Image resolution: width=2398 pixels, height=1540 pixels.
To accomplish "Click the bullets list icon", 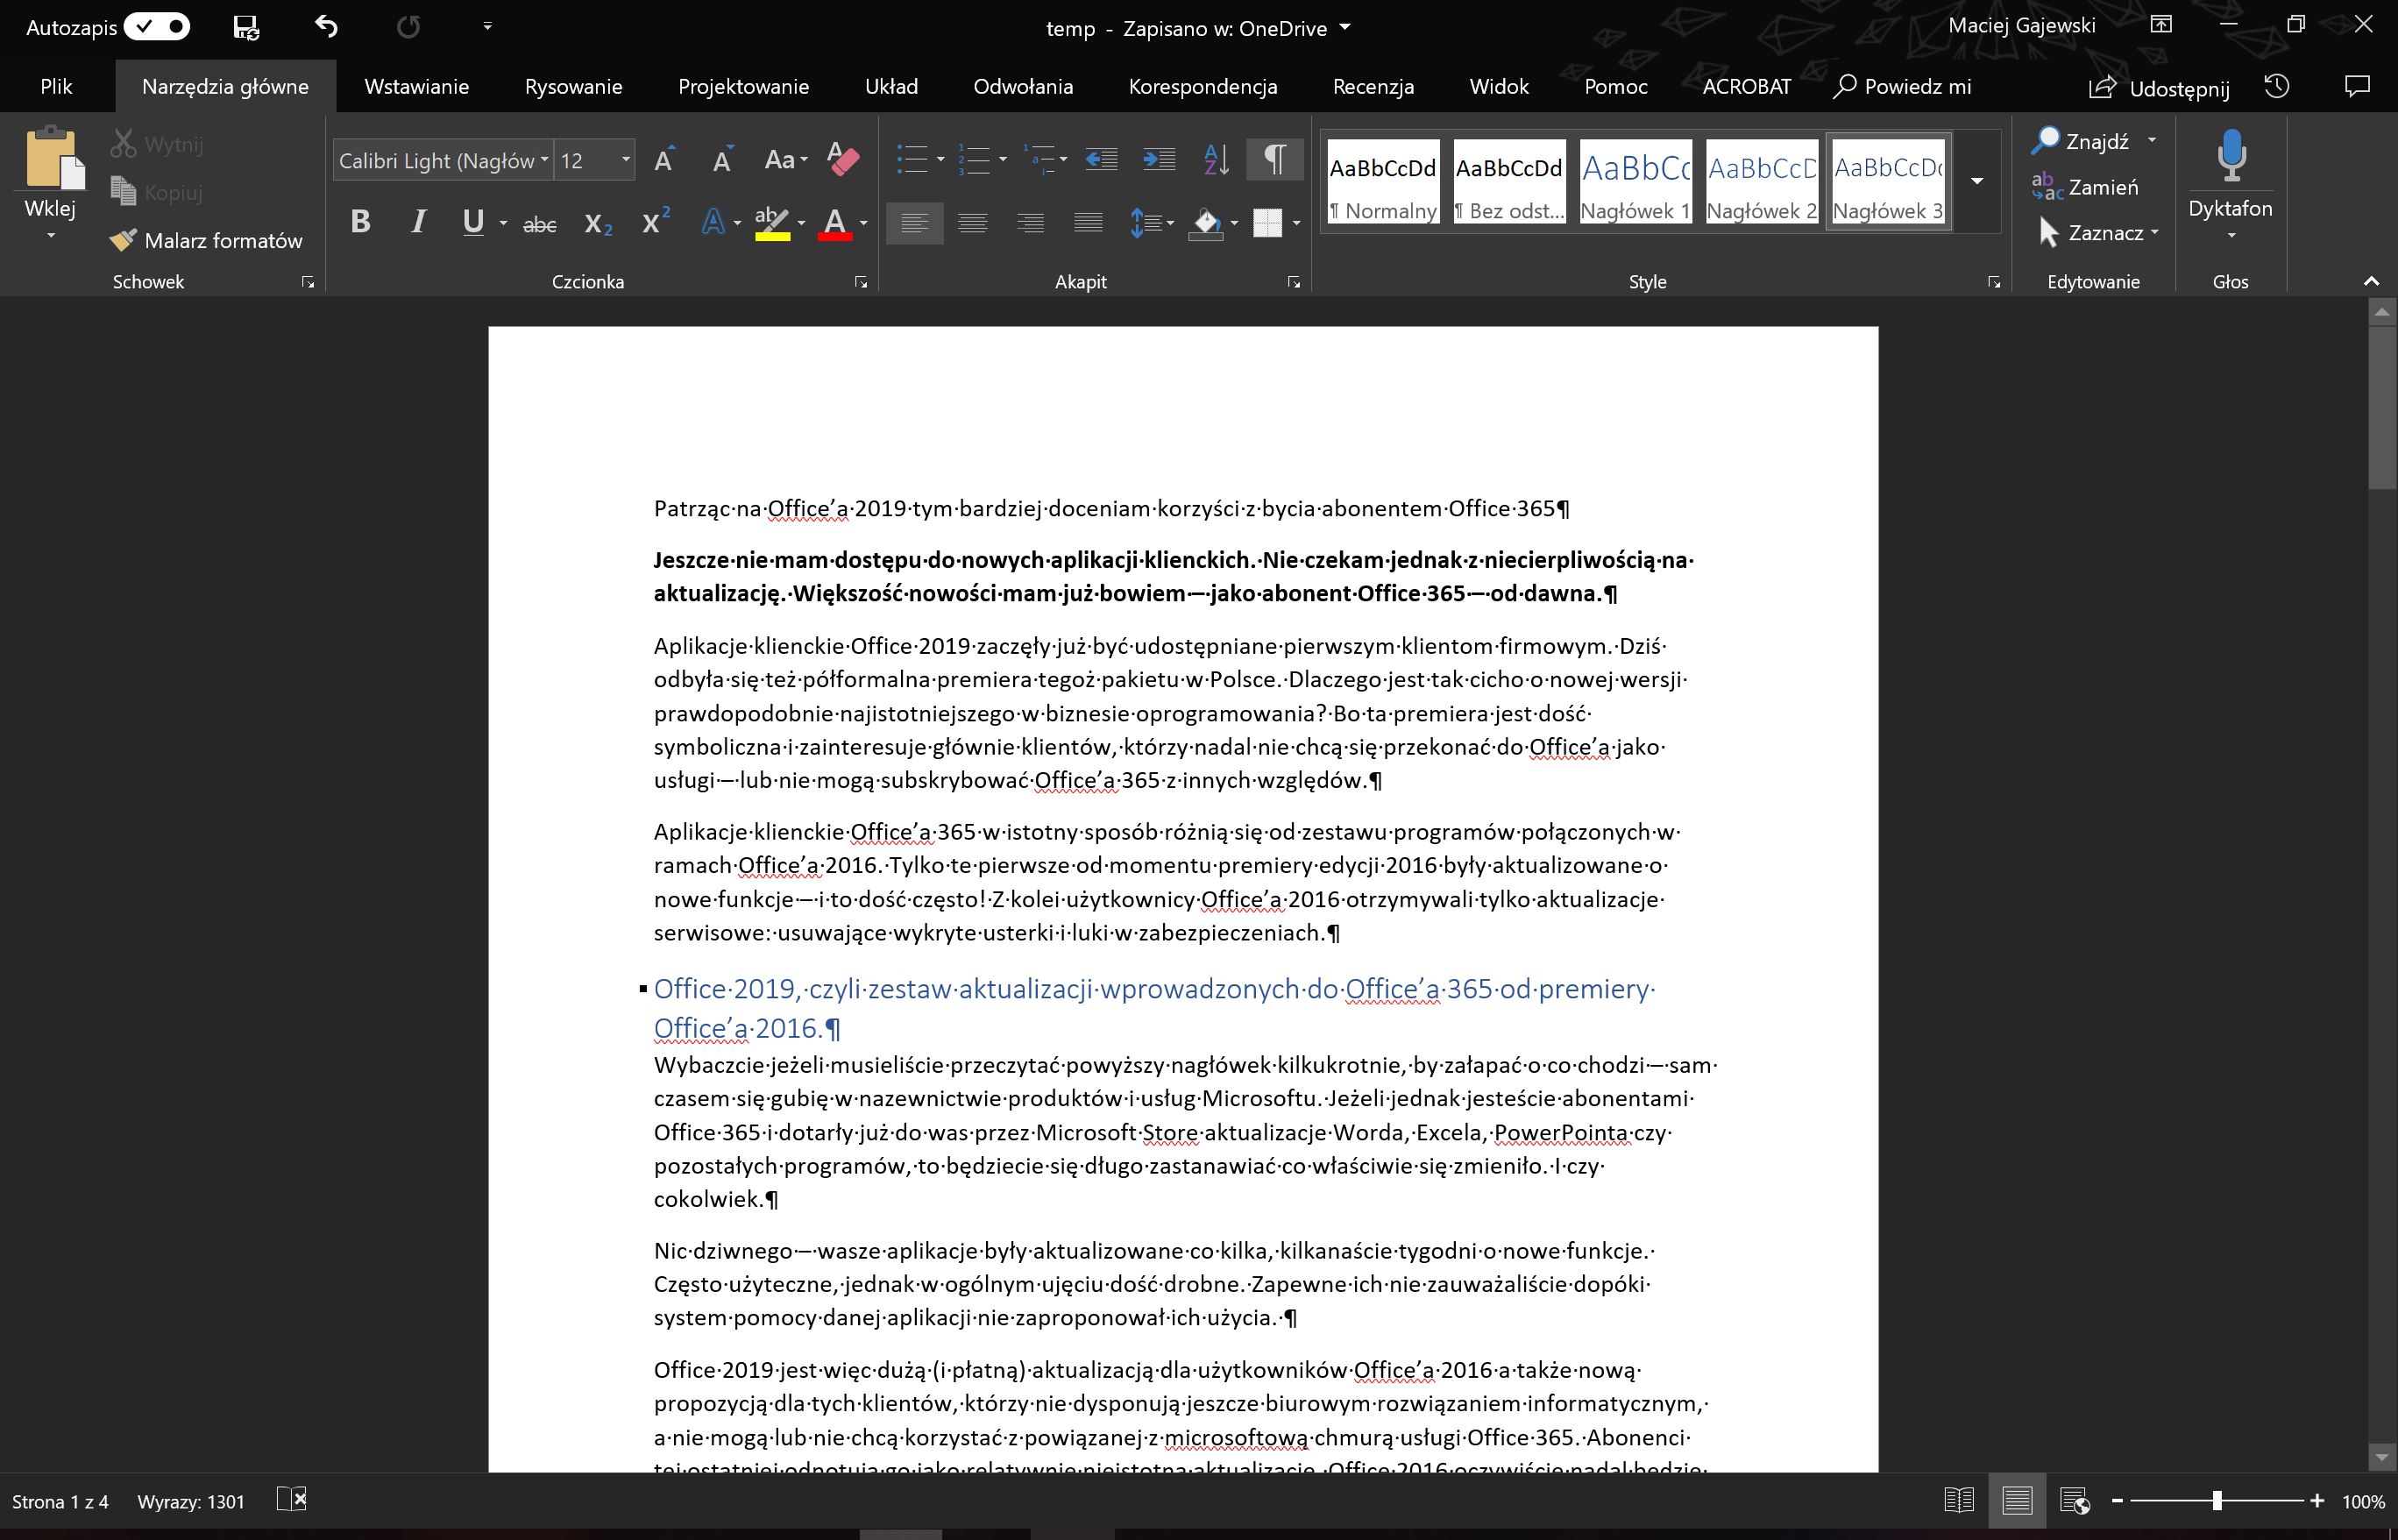I will pos(912,159).
